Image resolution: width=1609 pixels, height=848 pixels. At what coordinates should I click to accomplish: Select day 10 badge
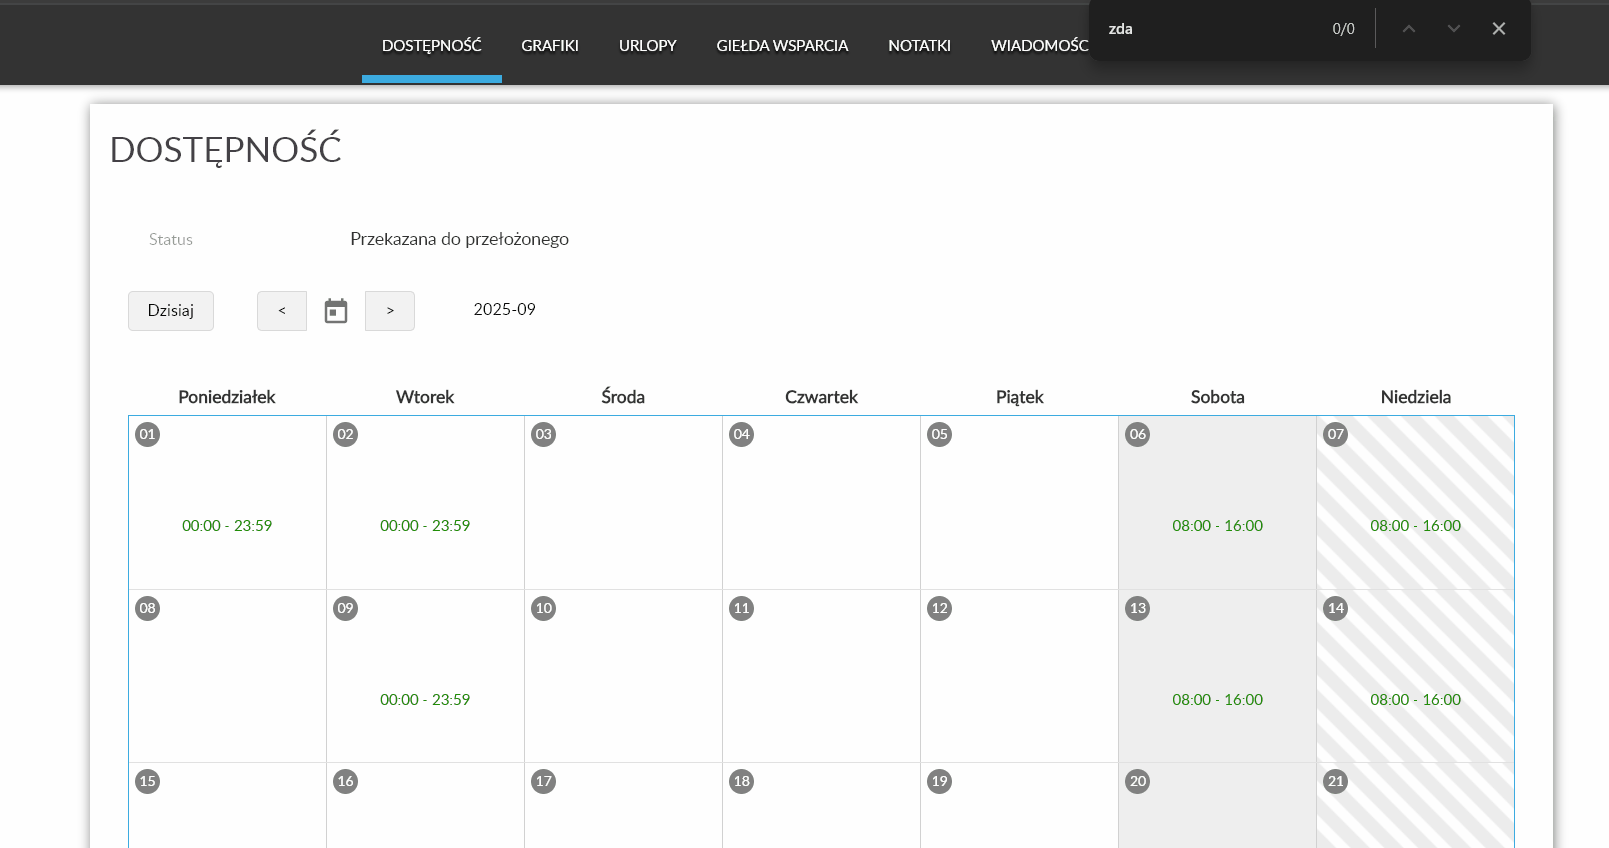point(543,608)
